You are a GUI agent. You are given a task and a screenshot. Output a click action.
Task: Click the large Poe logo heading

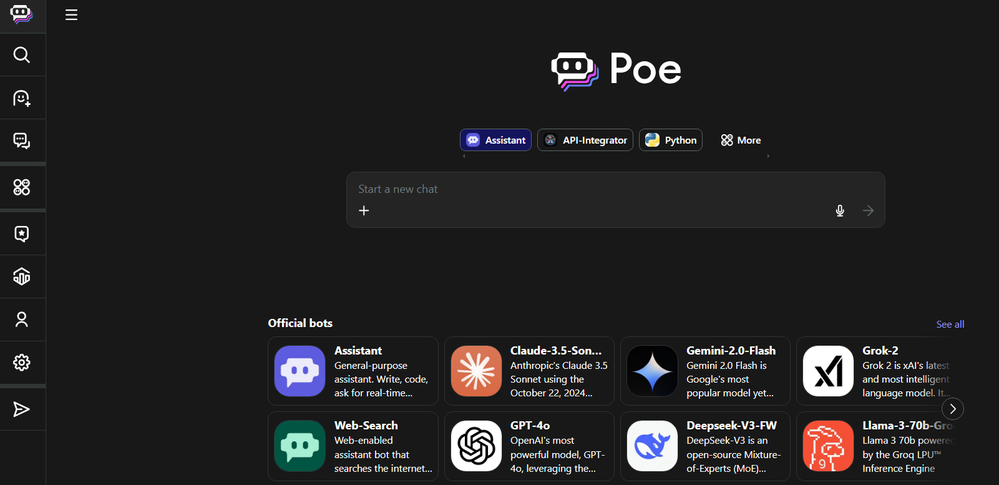(x=615, y=70)
